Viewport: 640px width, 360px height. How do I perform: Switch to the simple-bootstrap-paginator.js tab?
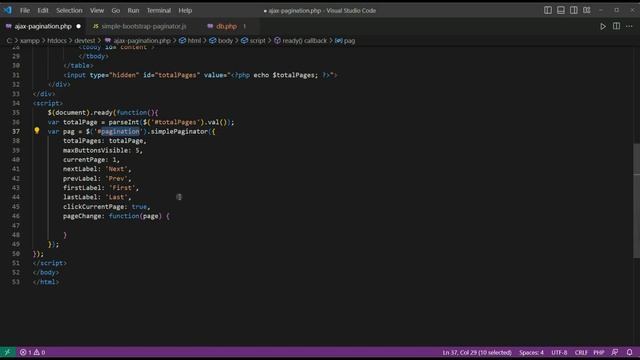[144, 26]
